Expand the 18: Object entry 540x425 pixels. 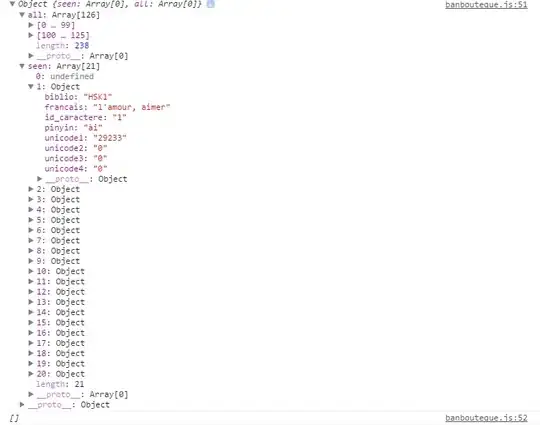pos(31,353)
